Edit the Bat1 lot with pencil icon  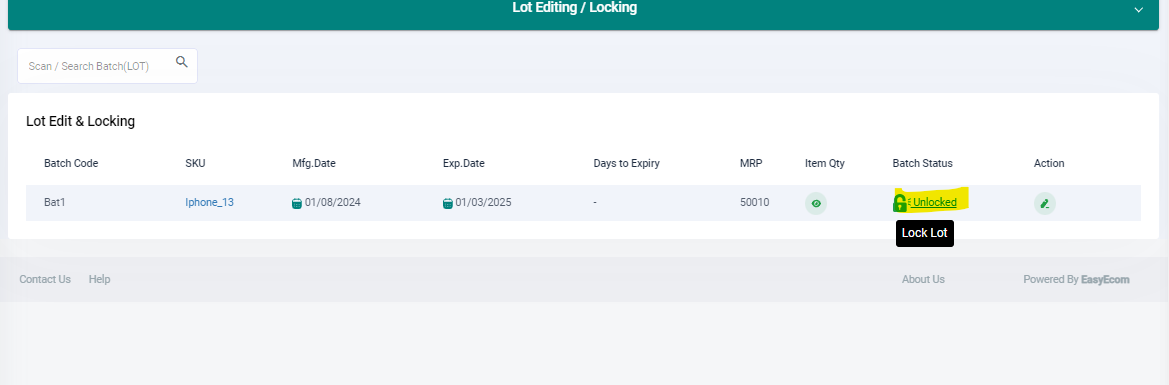(1044, 203)
